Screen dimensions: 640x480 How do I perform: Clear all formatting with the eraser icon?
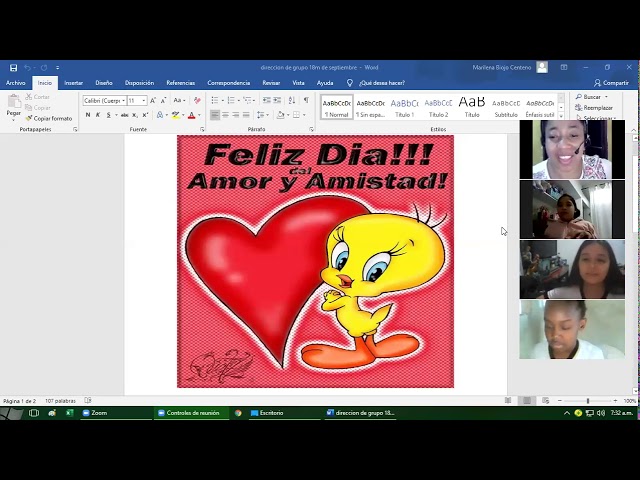pyautogui.click(x=197, y=100)
